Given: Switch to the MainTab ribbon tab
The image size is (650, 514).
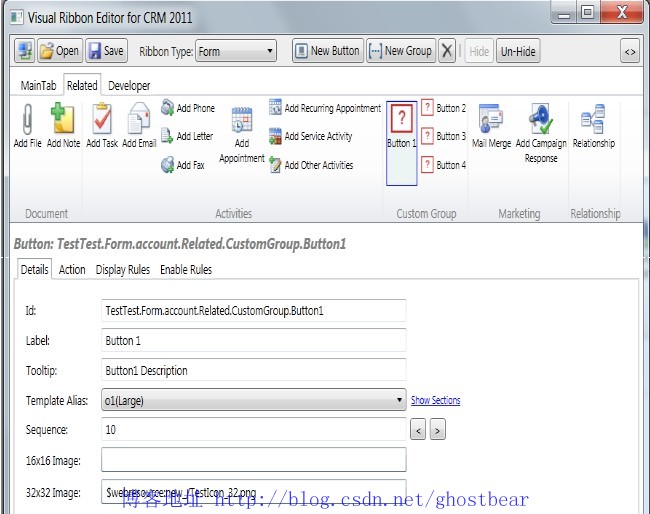Looking at the screenshot, I should point(38,85).
